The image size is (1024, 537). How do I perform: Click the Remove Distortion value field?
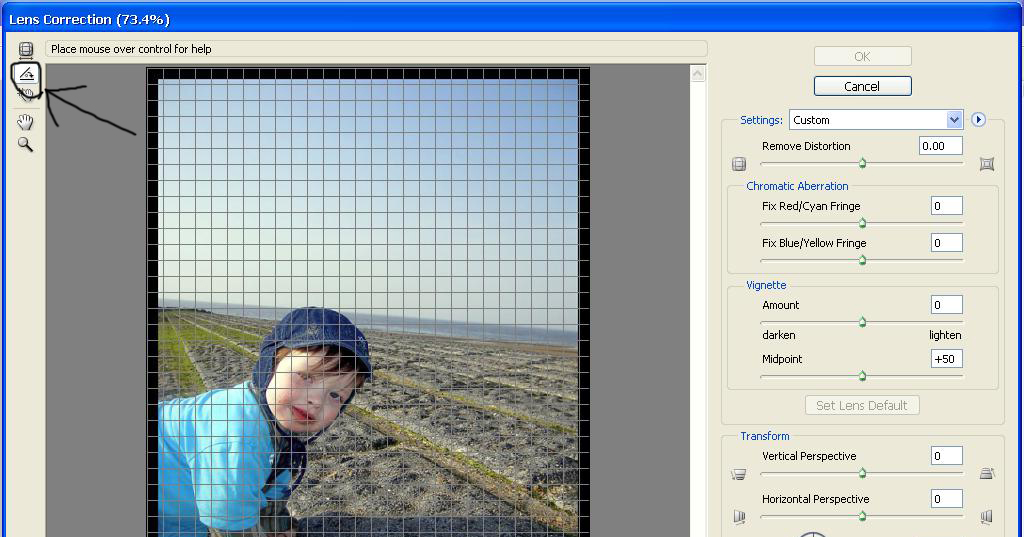point(940,146)
